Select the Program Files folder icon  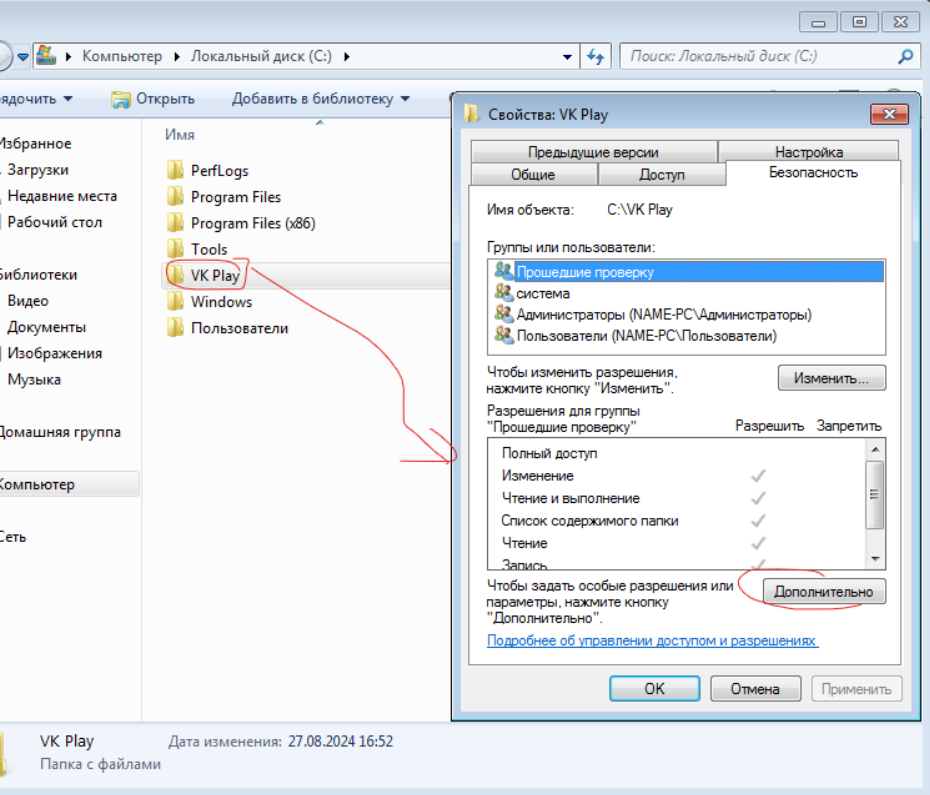(x=175, y=196)
